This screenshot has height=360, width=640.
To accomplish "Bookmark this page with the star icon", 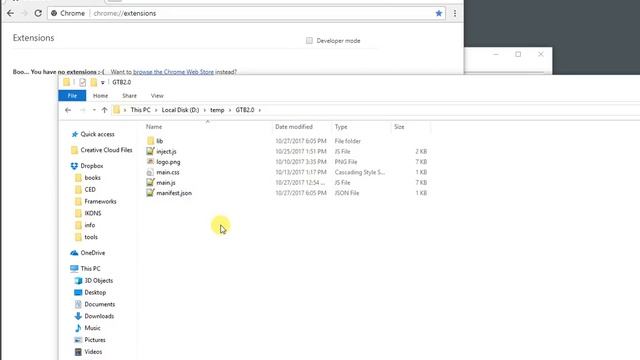I will click(x=439, y=13).
